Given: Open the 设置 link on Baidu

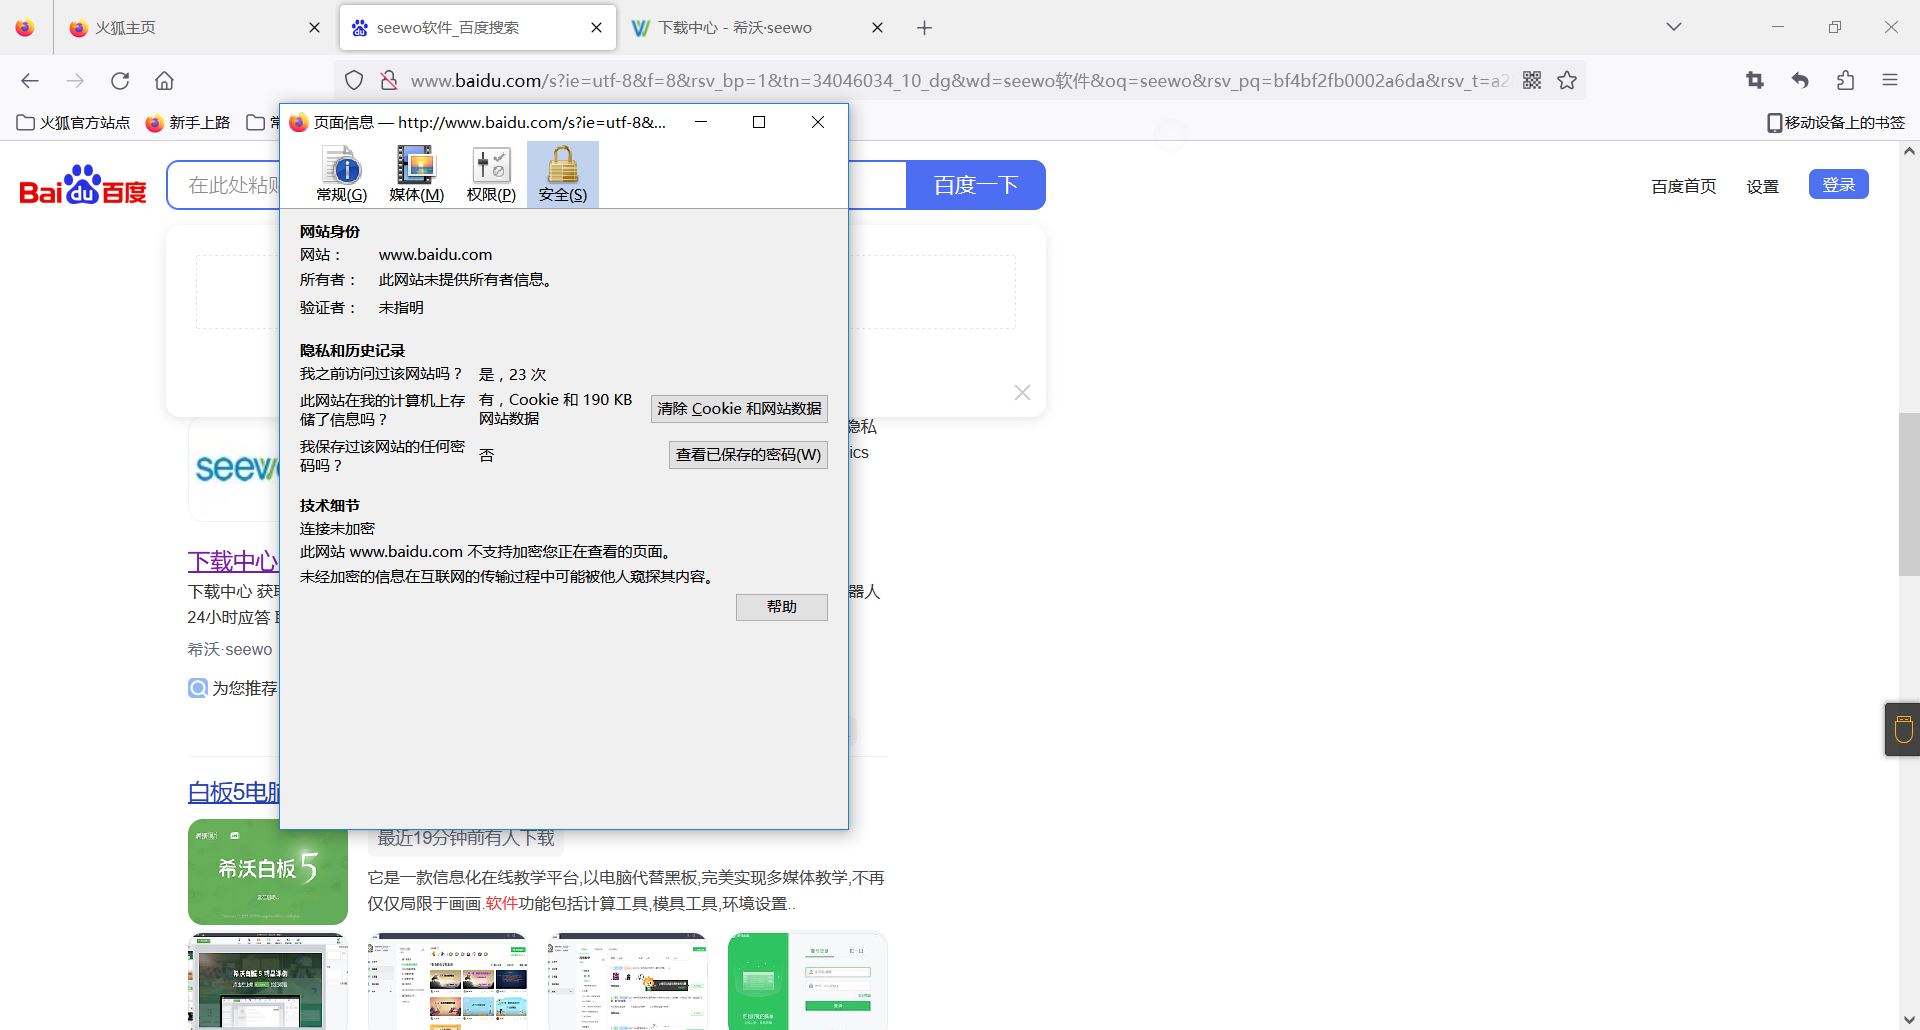Looking at the screenshot, I should tap(1762, 186).
